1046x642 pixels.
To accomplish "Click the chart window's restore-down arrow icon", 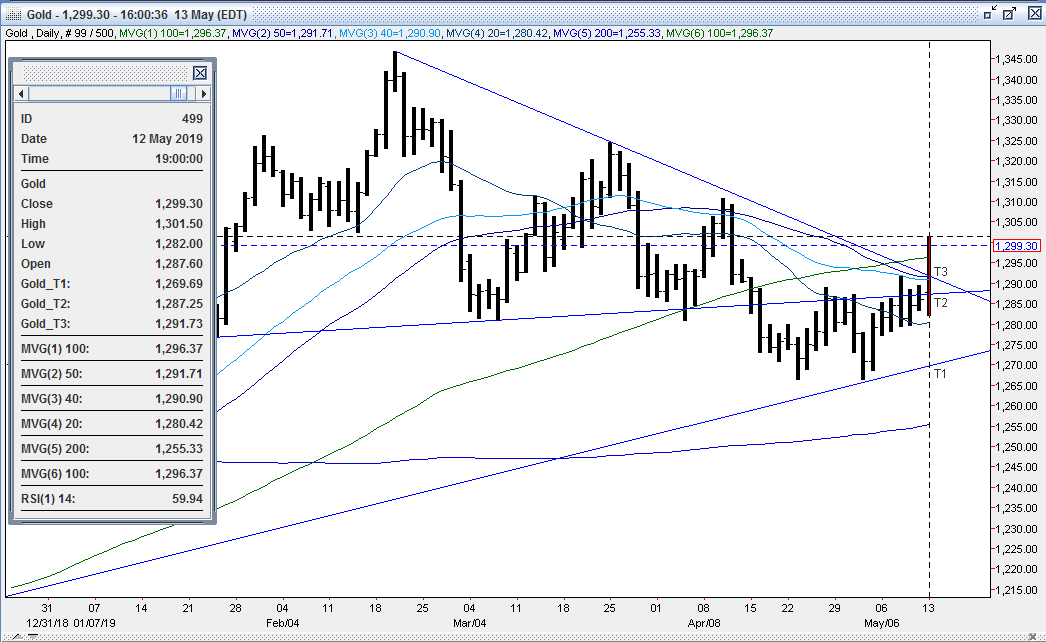I will point(991,13).
